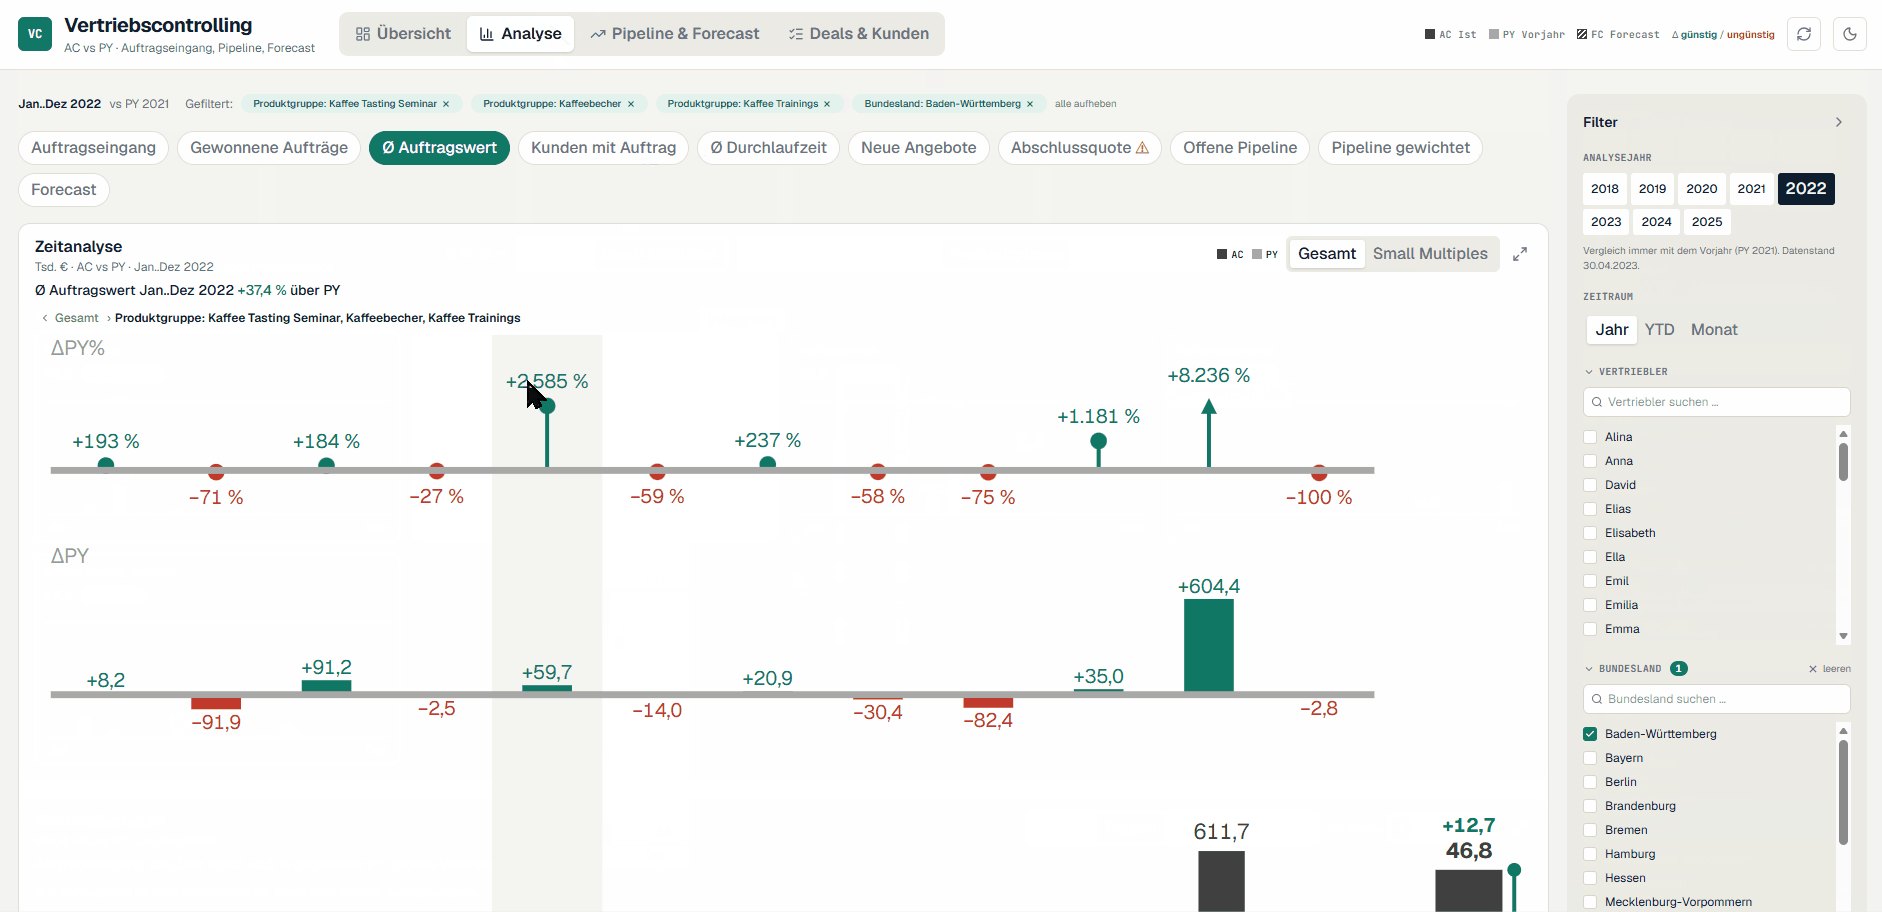This screenshot has height=912, width=1882.
Task: Click the Bundesland suchen input field
Action: tap(1717, 699)
